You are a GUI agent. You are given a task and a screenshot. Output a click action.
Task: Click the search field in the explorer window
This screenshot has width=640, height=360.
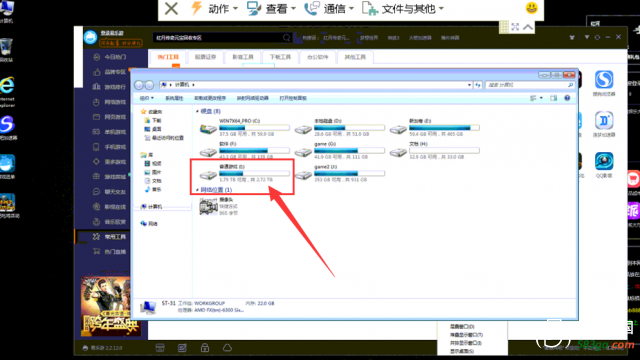click(x=530, y=85)
